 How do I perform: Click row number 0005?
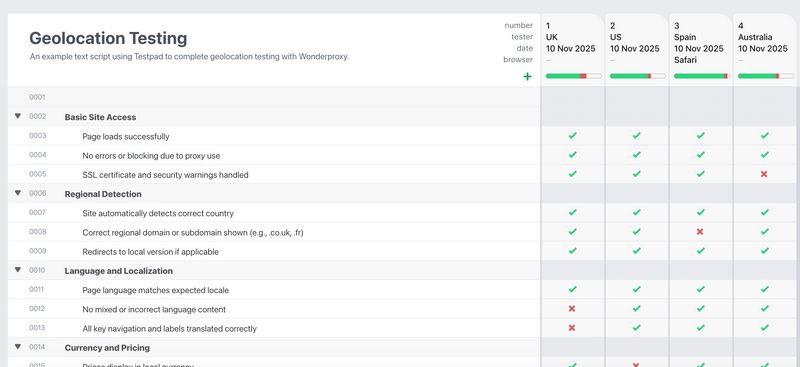click(x=37, y=174)
